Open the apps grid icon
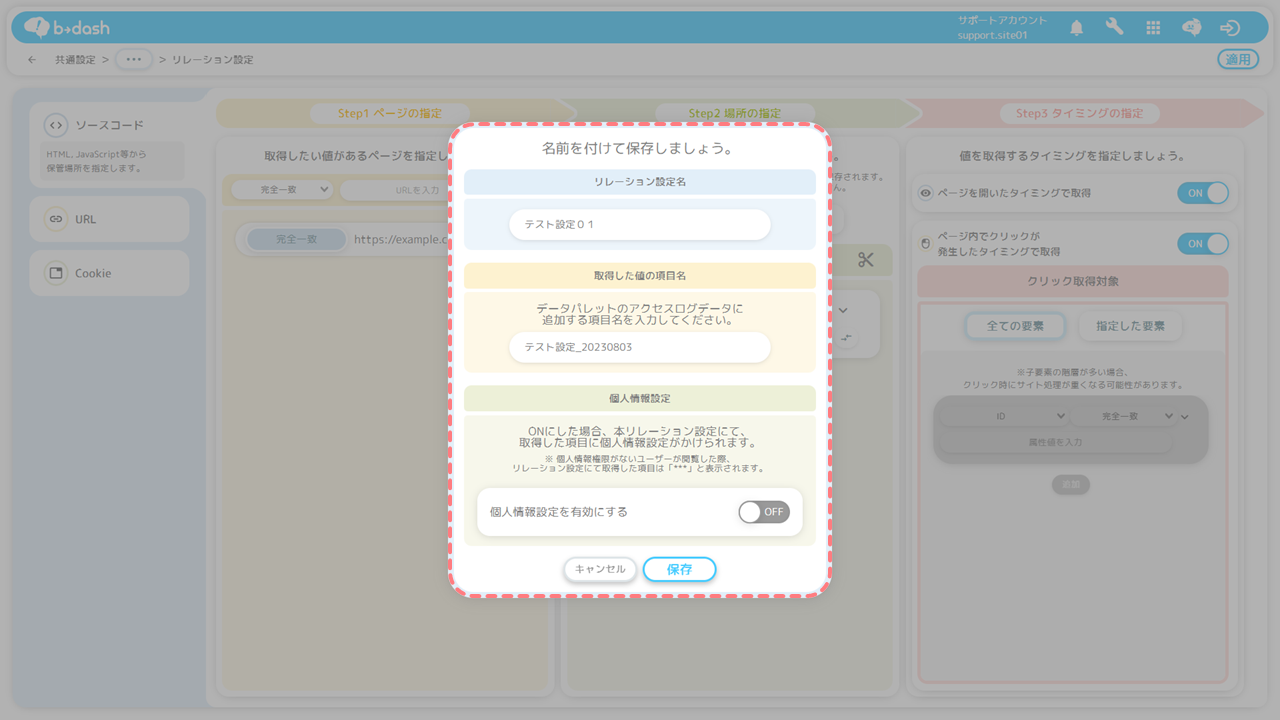 tap(1153, 28)
